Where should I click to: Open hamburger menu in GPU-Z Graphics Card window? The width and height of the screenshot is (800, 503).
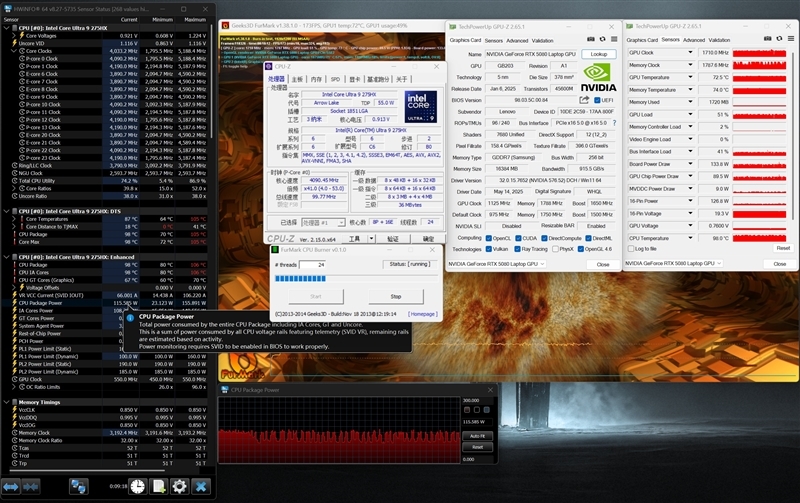tap(614, 39)
